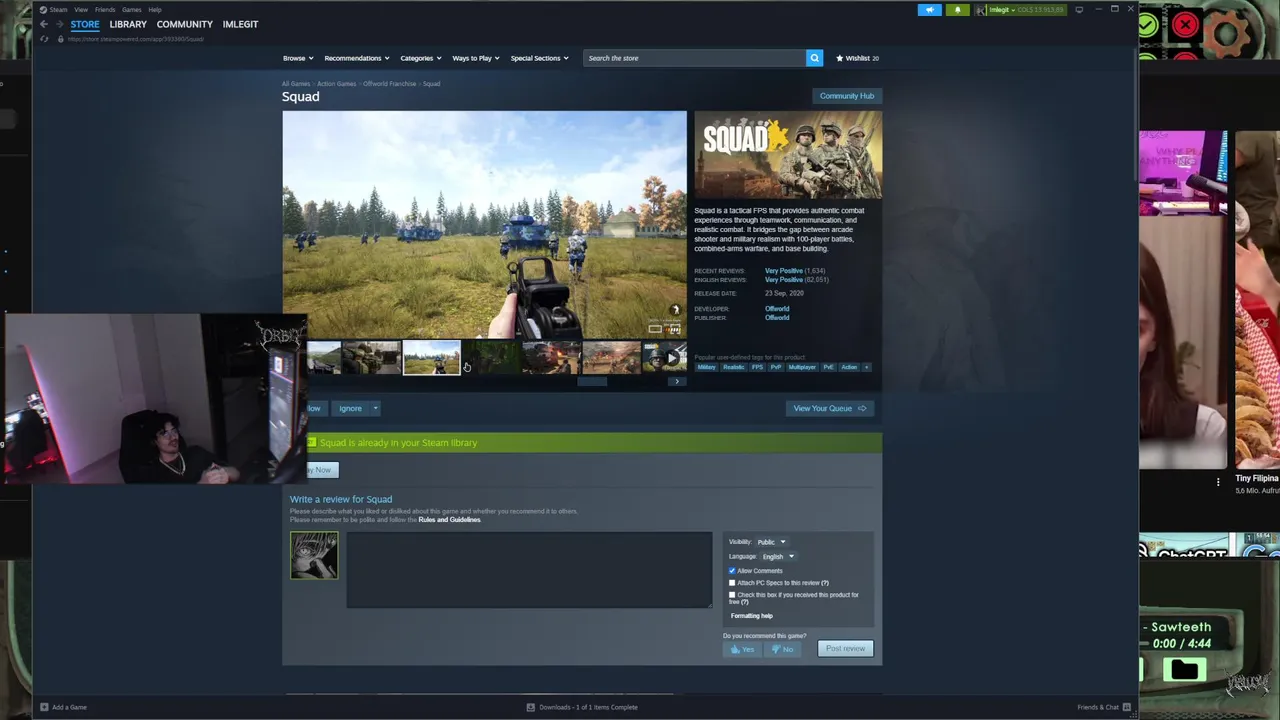Click thumbs down No recommend button
1280x720 pixels.
point(782,649)
